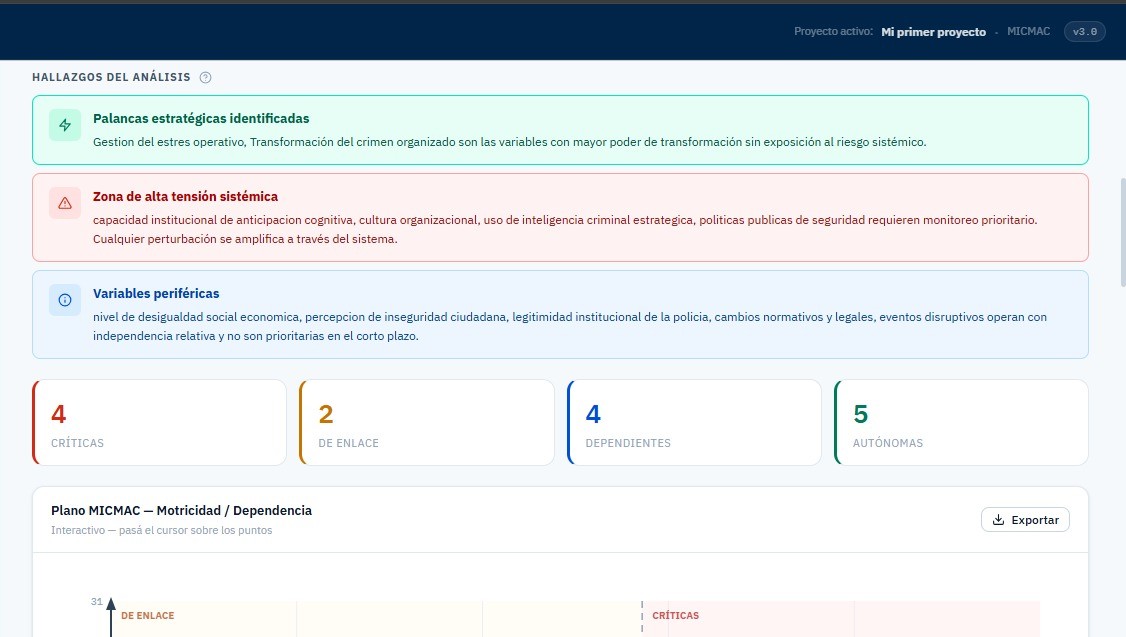This screenshot has width=1126, height=637.
Task: Click the lightning bolt icon on Palancas estratégicas card
Action: point(64,126)
